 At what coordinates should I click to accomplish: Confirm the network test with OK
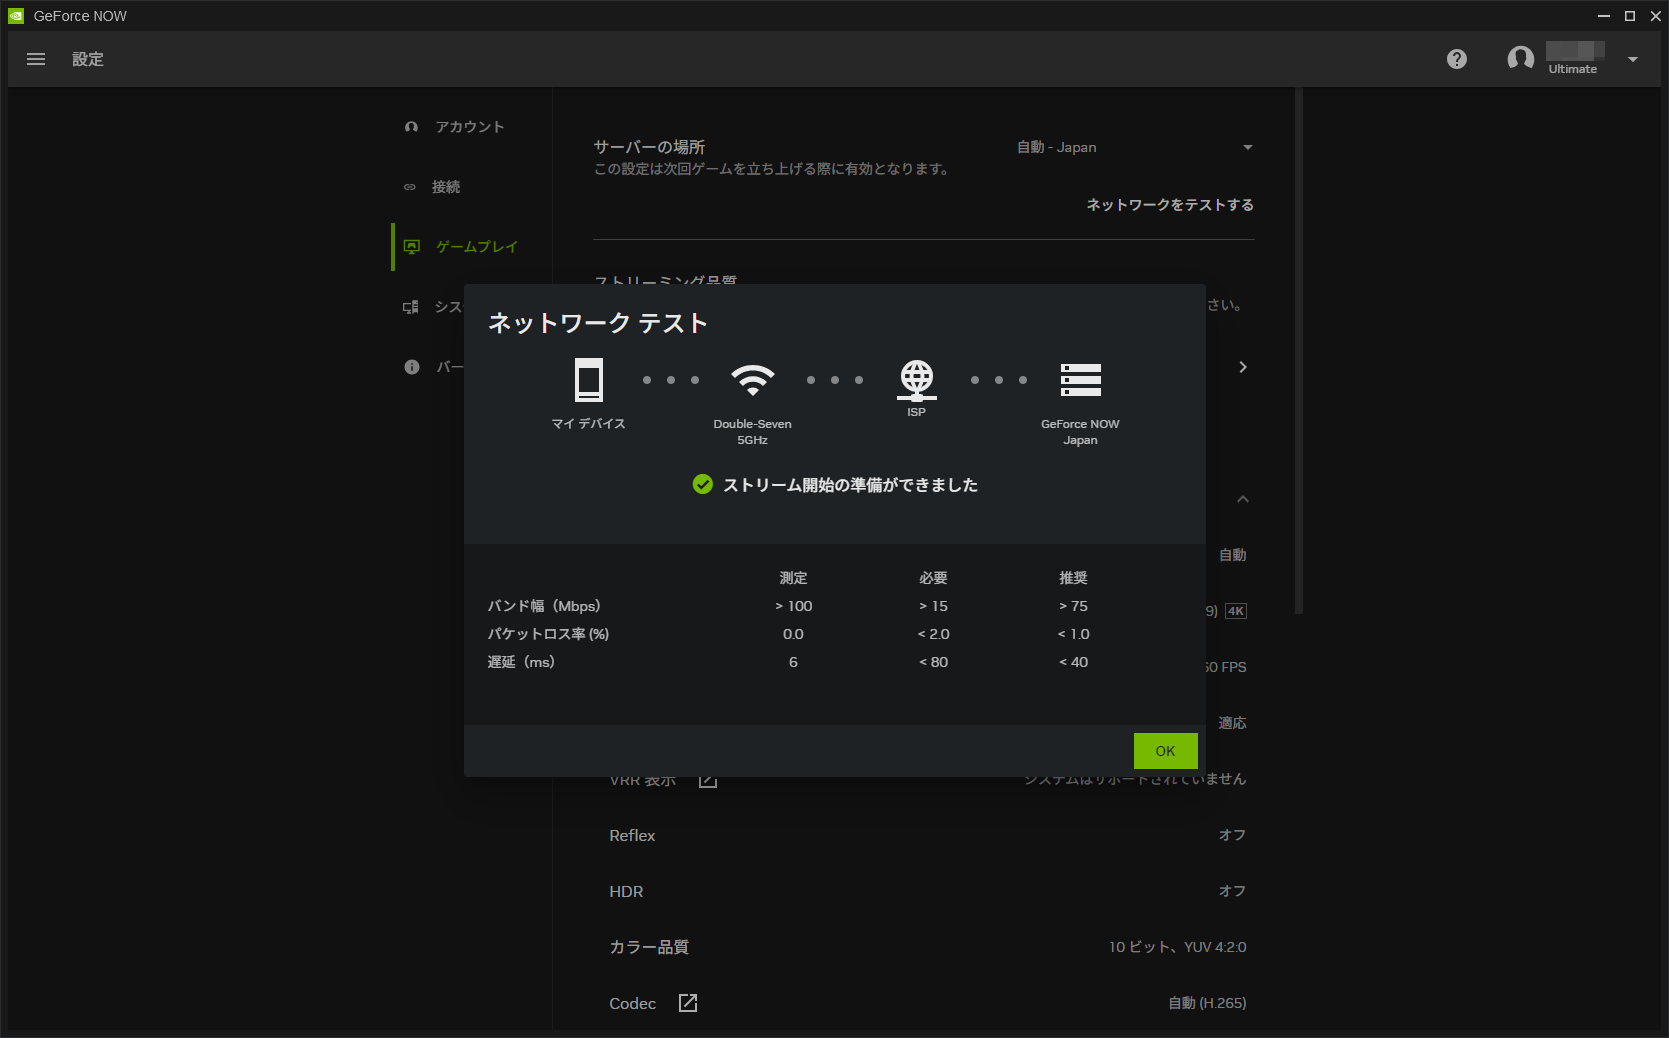point(1165,751)
